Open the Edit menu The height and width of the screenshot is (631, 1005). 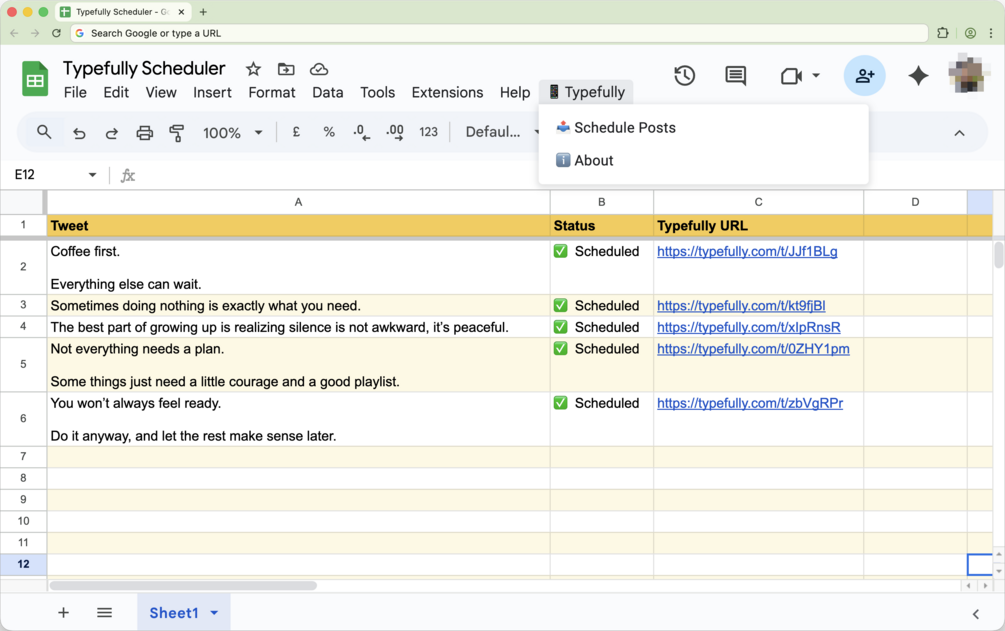click(116, 92)
